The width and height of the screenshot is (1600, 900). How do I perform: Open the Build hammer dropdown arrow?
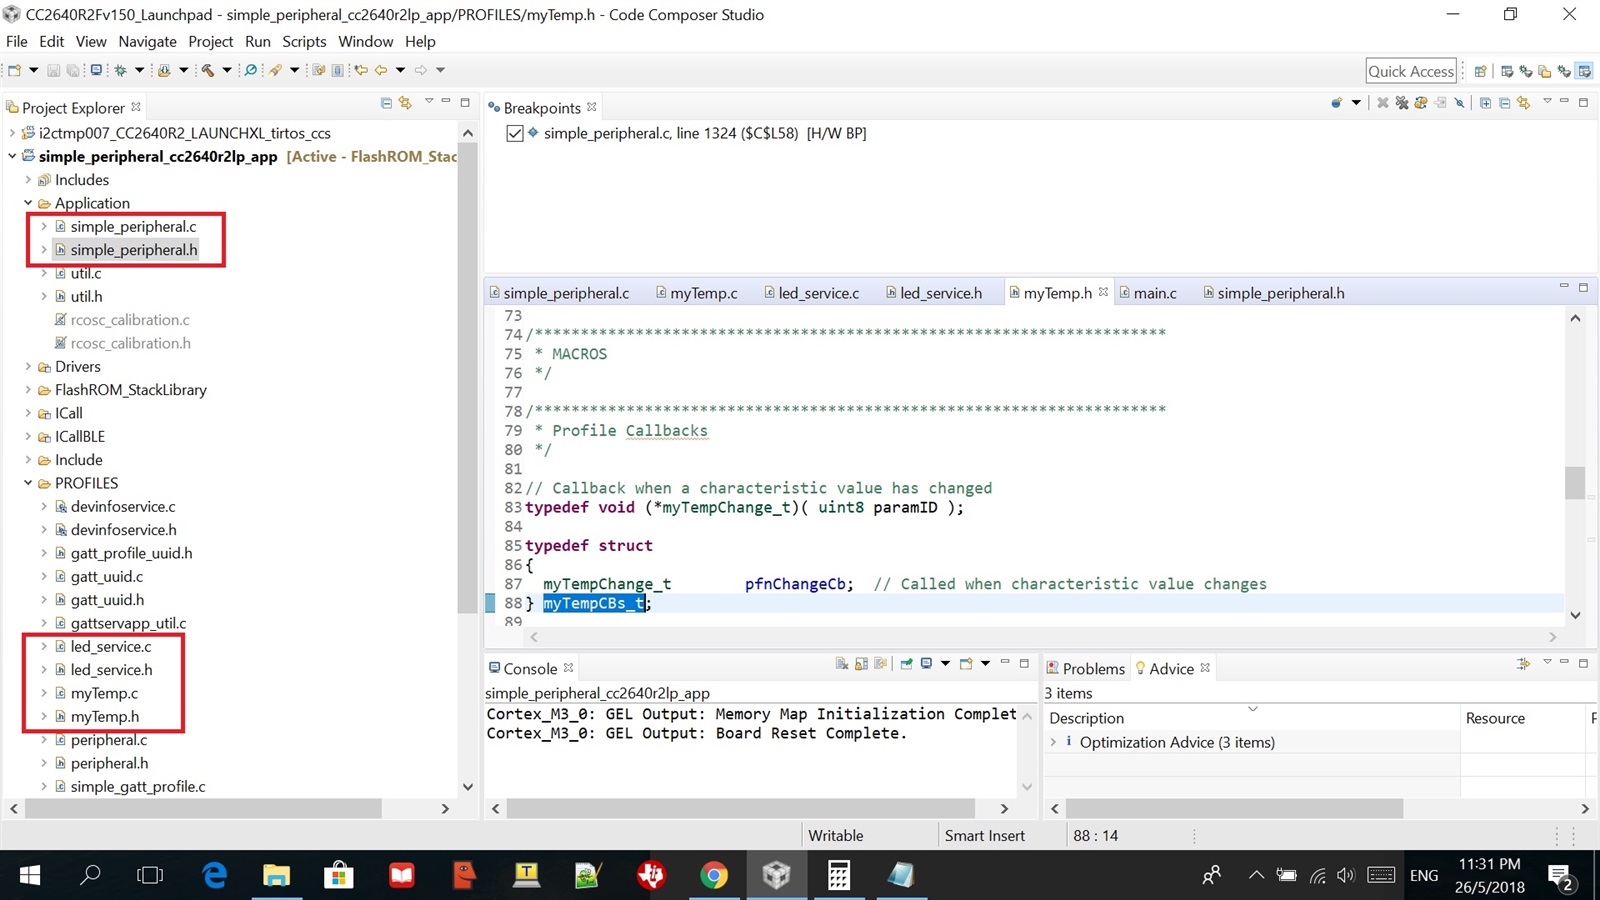click(227, 70)
